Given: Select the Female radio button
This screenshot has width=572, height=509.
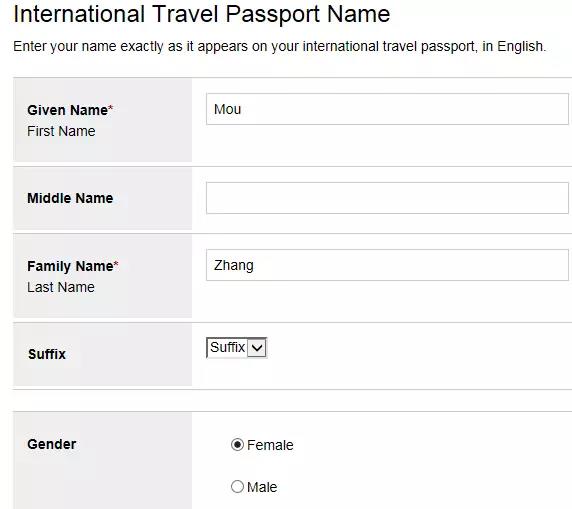Looking at the screenshot, I should point(237,445).
